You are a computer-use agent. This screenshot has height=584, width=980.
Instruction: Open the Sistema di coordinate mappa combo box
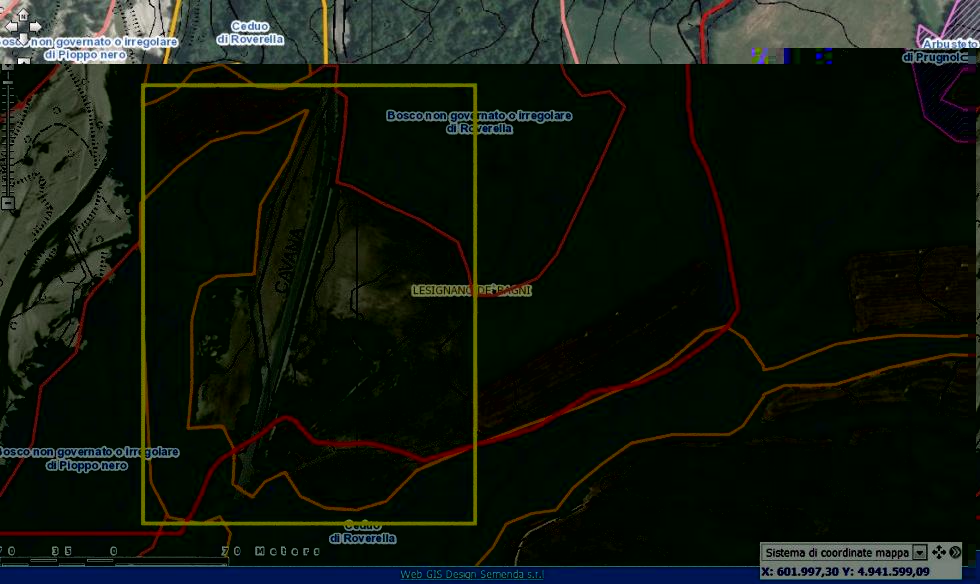(x=836, y=552)
